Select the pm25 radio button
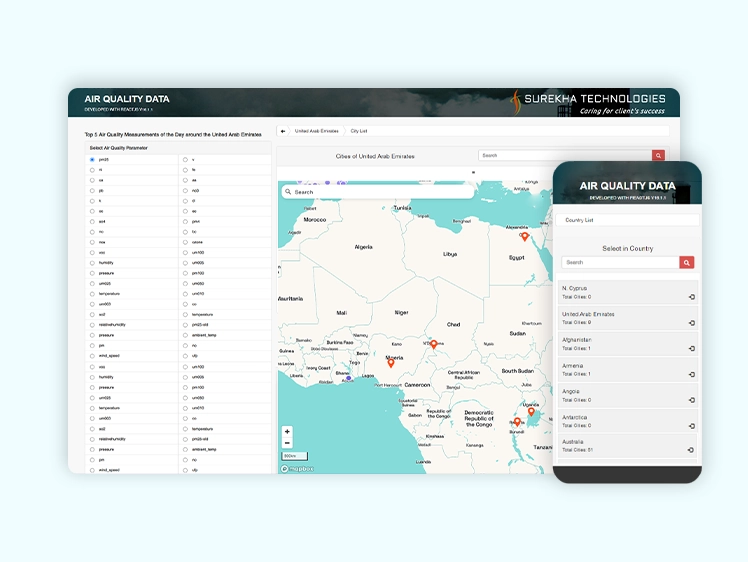 pos(92,160)
